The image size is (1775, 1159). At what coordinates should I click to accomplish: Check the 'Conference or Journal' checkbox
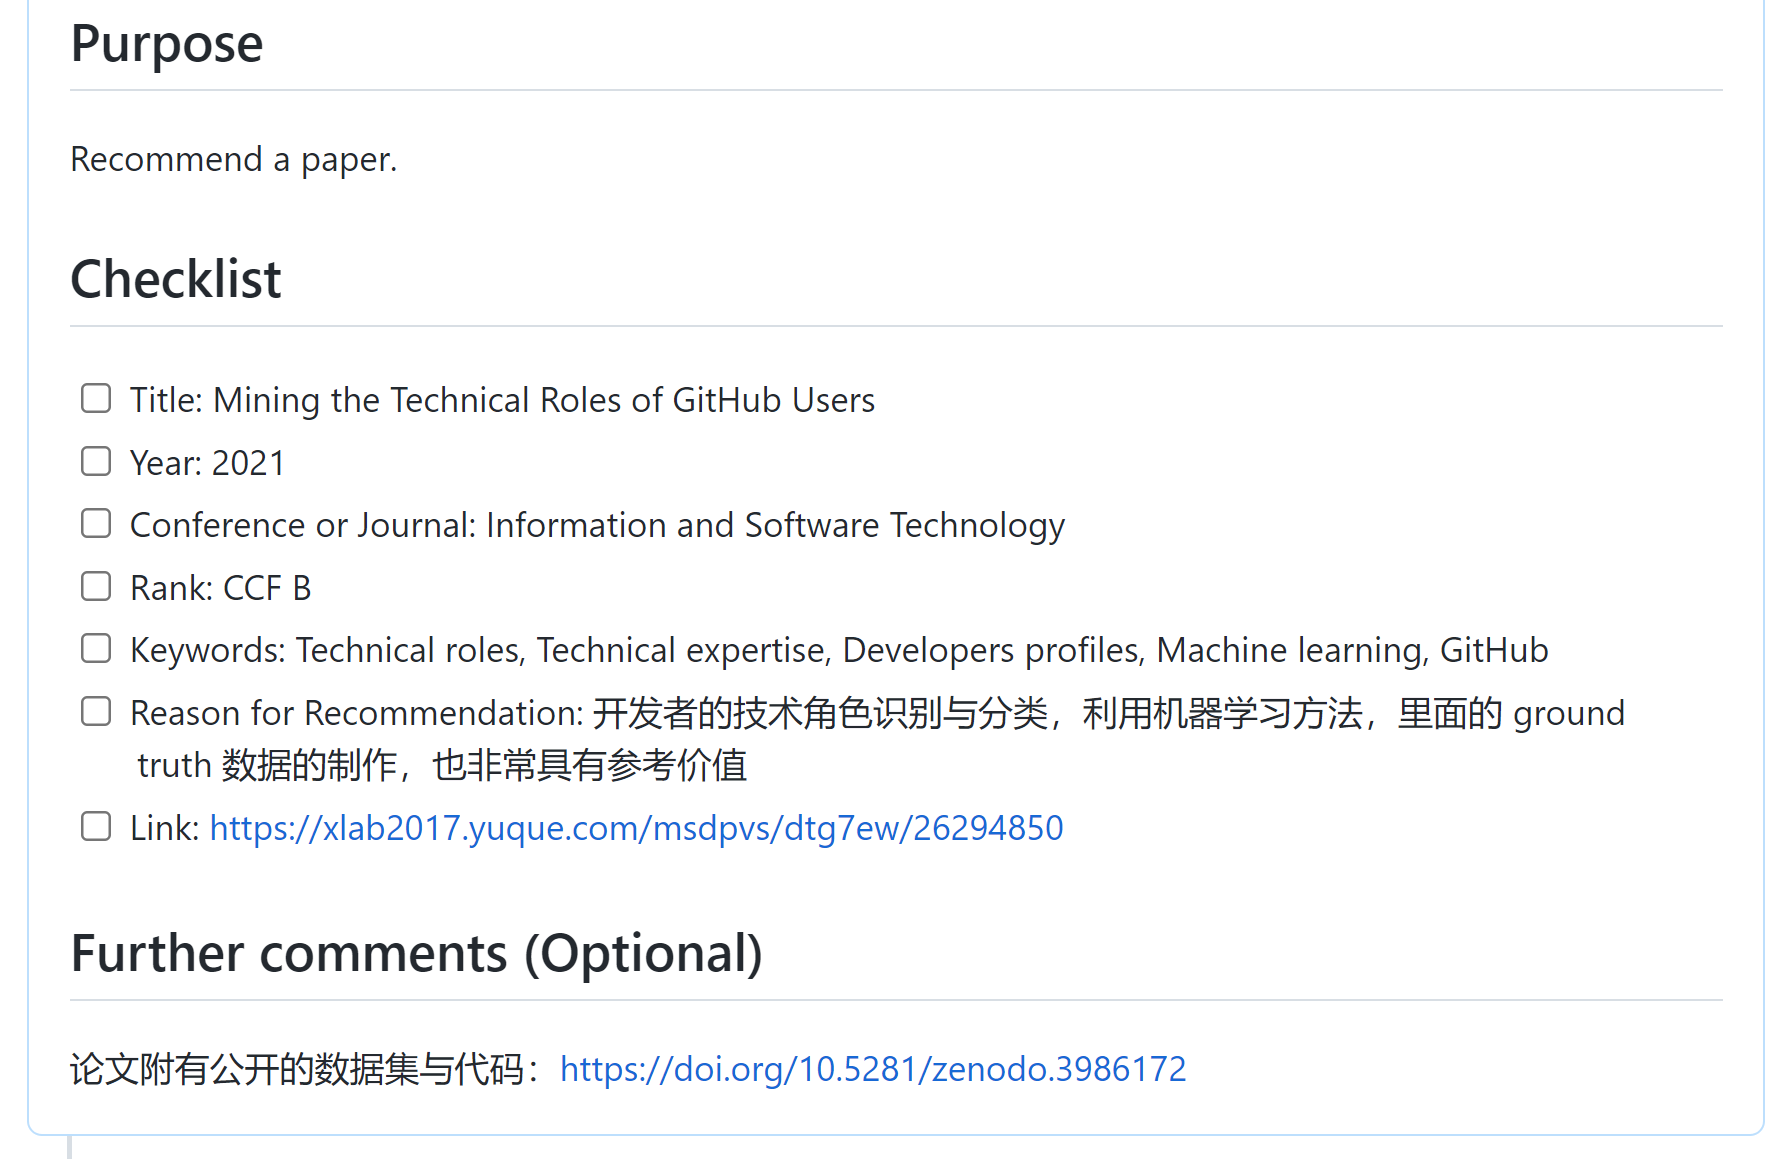click(x=96, y=523)
